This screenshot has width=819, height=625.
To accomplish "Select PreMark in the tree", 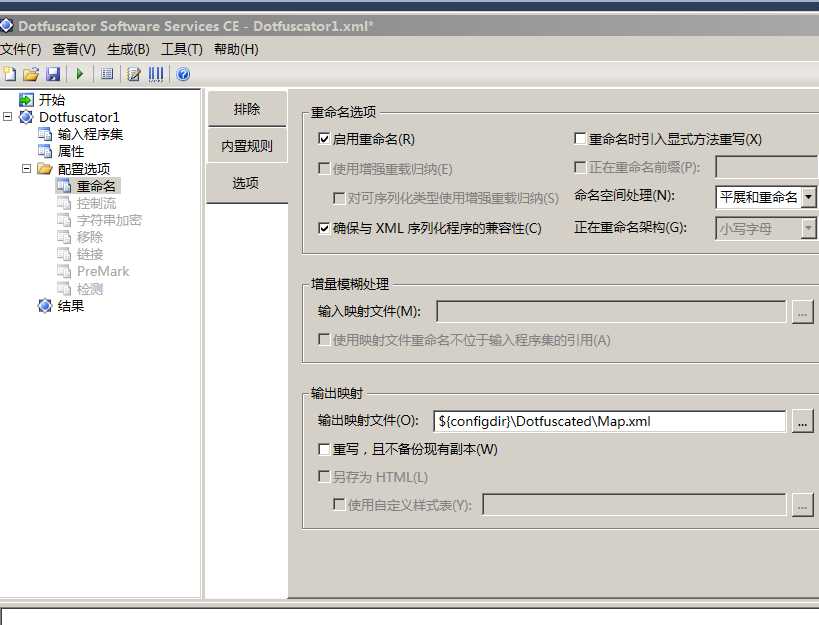I will coord(103,272).
